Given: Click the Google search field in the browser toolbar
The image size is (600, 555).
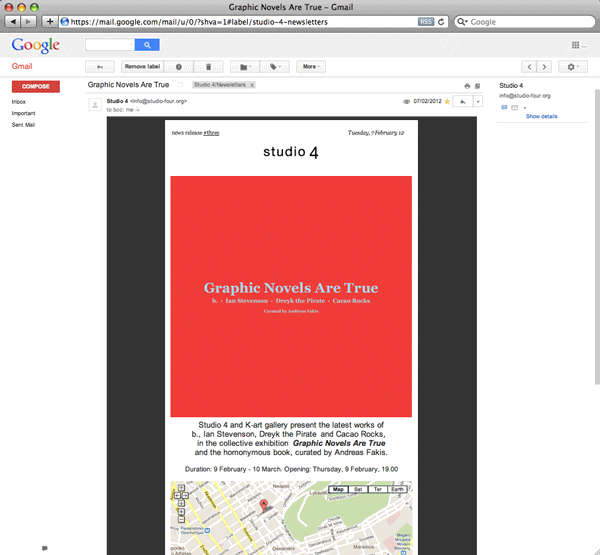Looking at the screenshot, I should point(525,22).
